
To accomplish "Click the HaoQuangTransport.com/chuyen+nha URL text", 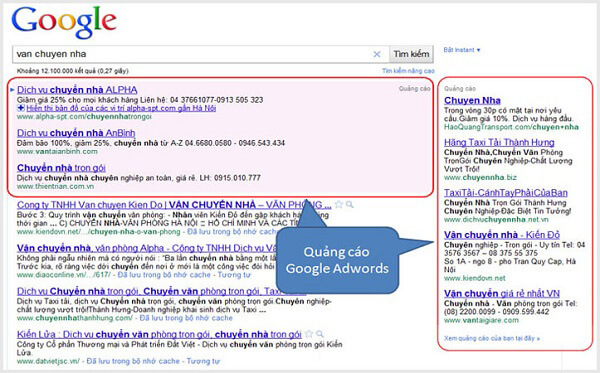I will tap(511, 127).
